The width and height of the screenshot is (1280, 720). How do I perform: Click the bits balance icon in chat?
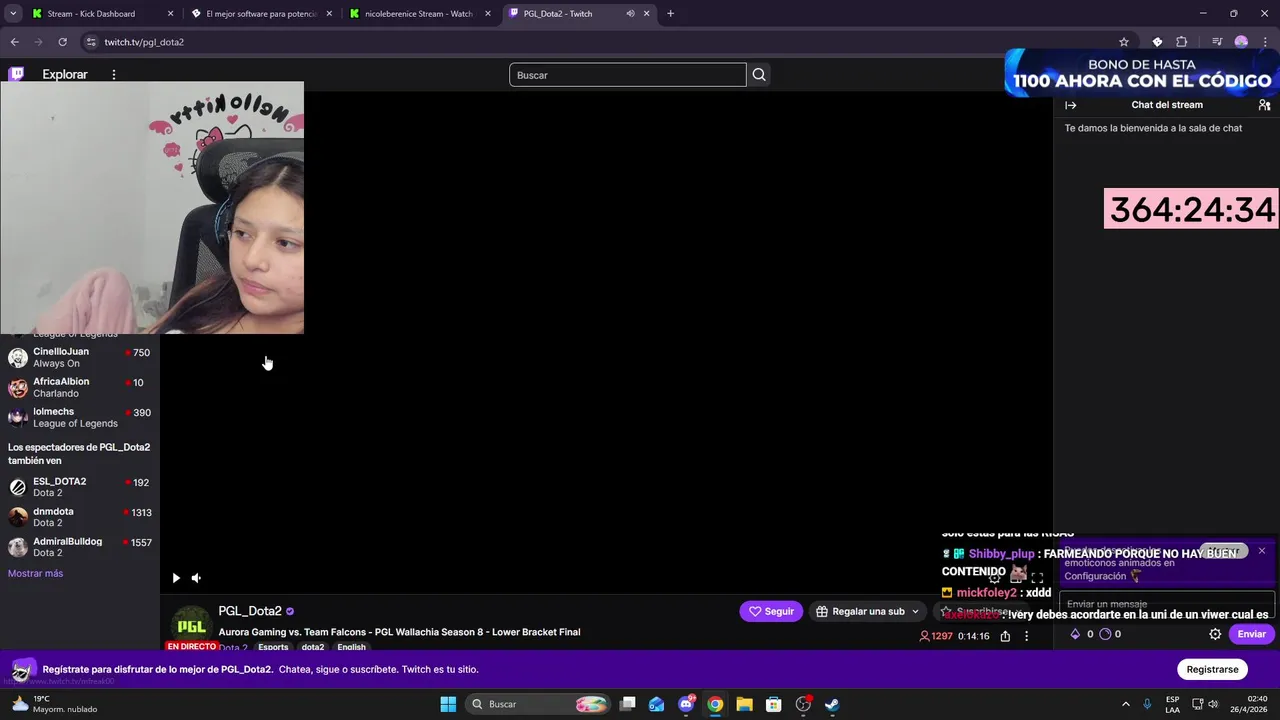pyautogui.click(x=1075, y=634)
